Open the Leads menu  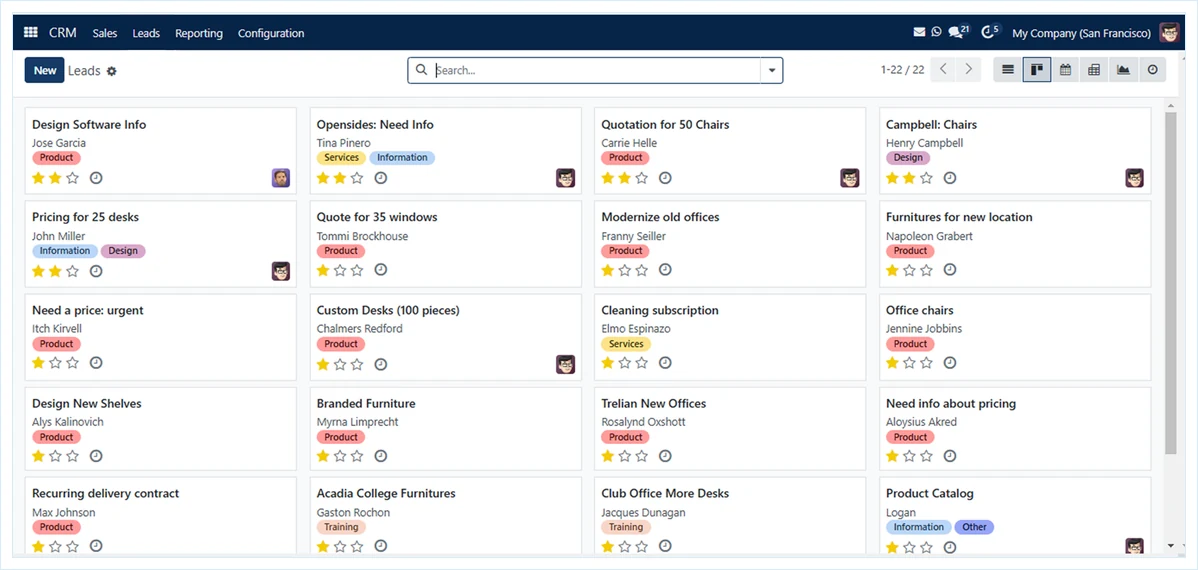click(146, 33)
